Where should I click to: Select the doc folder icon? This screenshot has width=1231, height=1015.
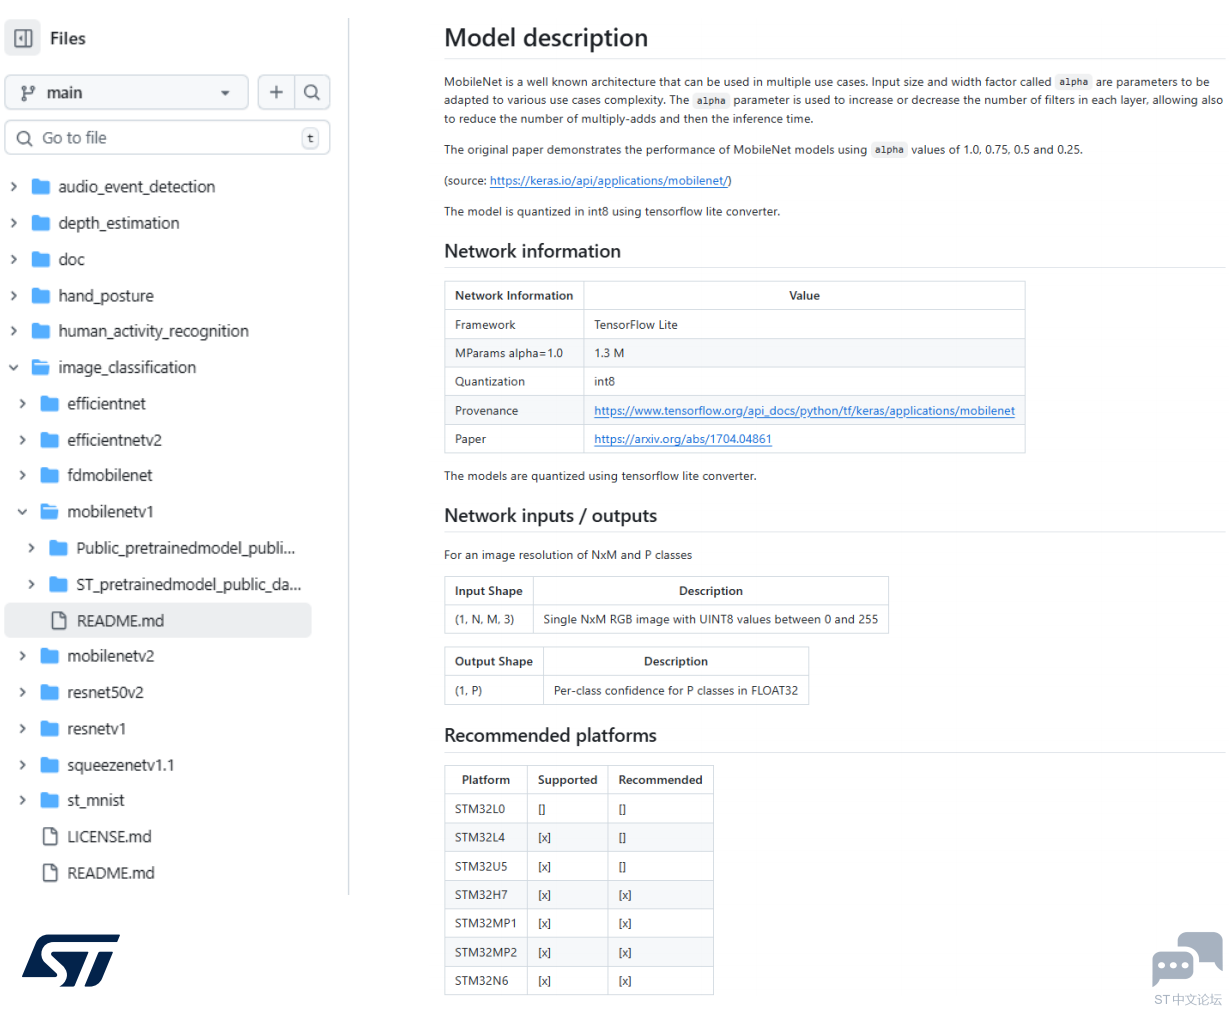pos(41,259)
